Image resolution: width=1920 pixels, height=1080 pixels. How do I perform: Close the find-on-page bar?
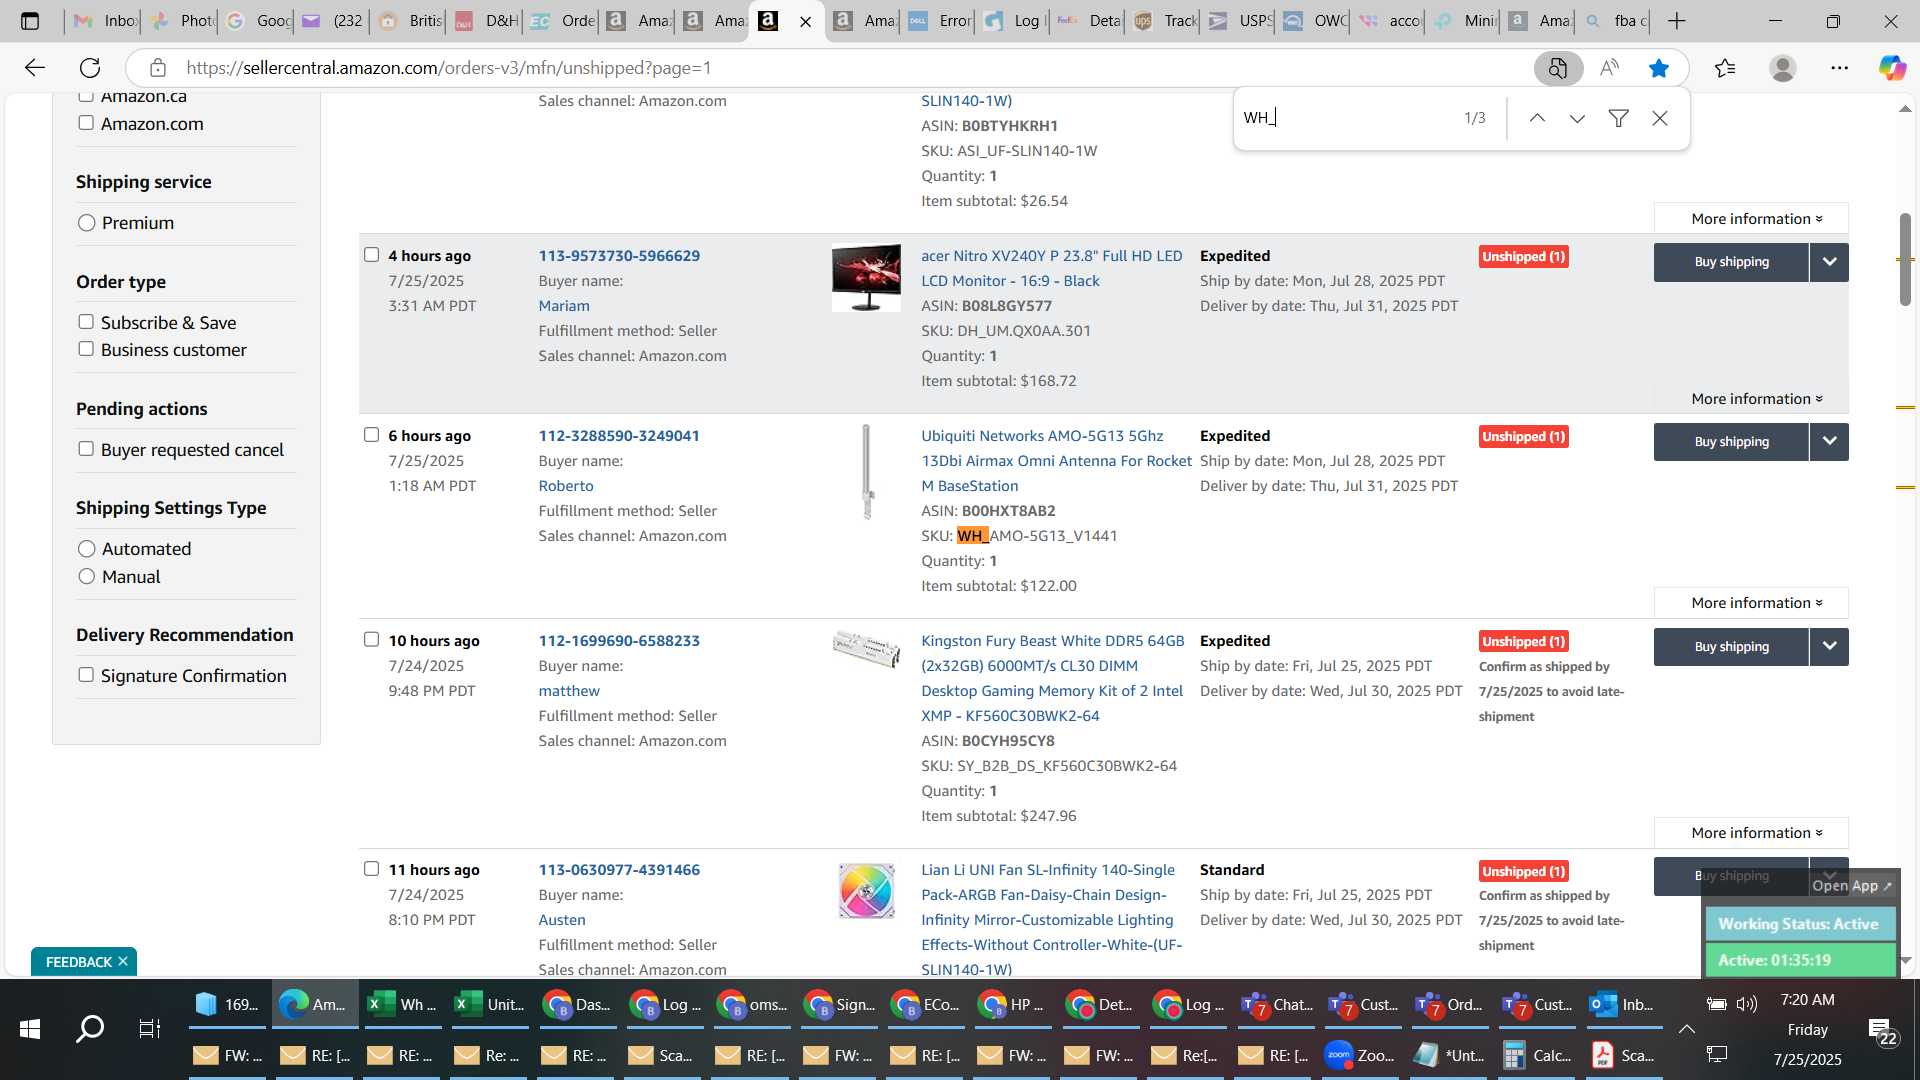[x=1660, y=118]
